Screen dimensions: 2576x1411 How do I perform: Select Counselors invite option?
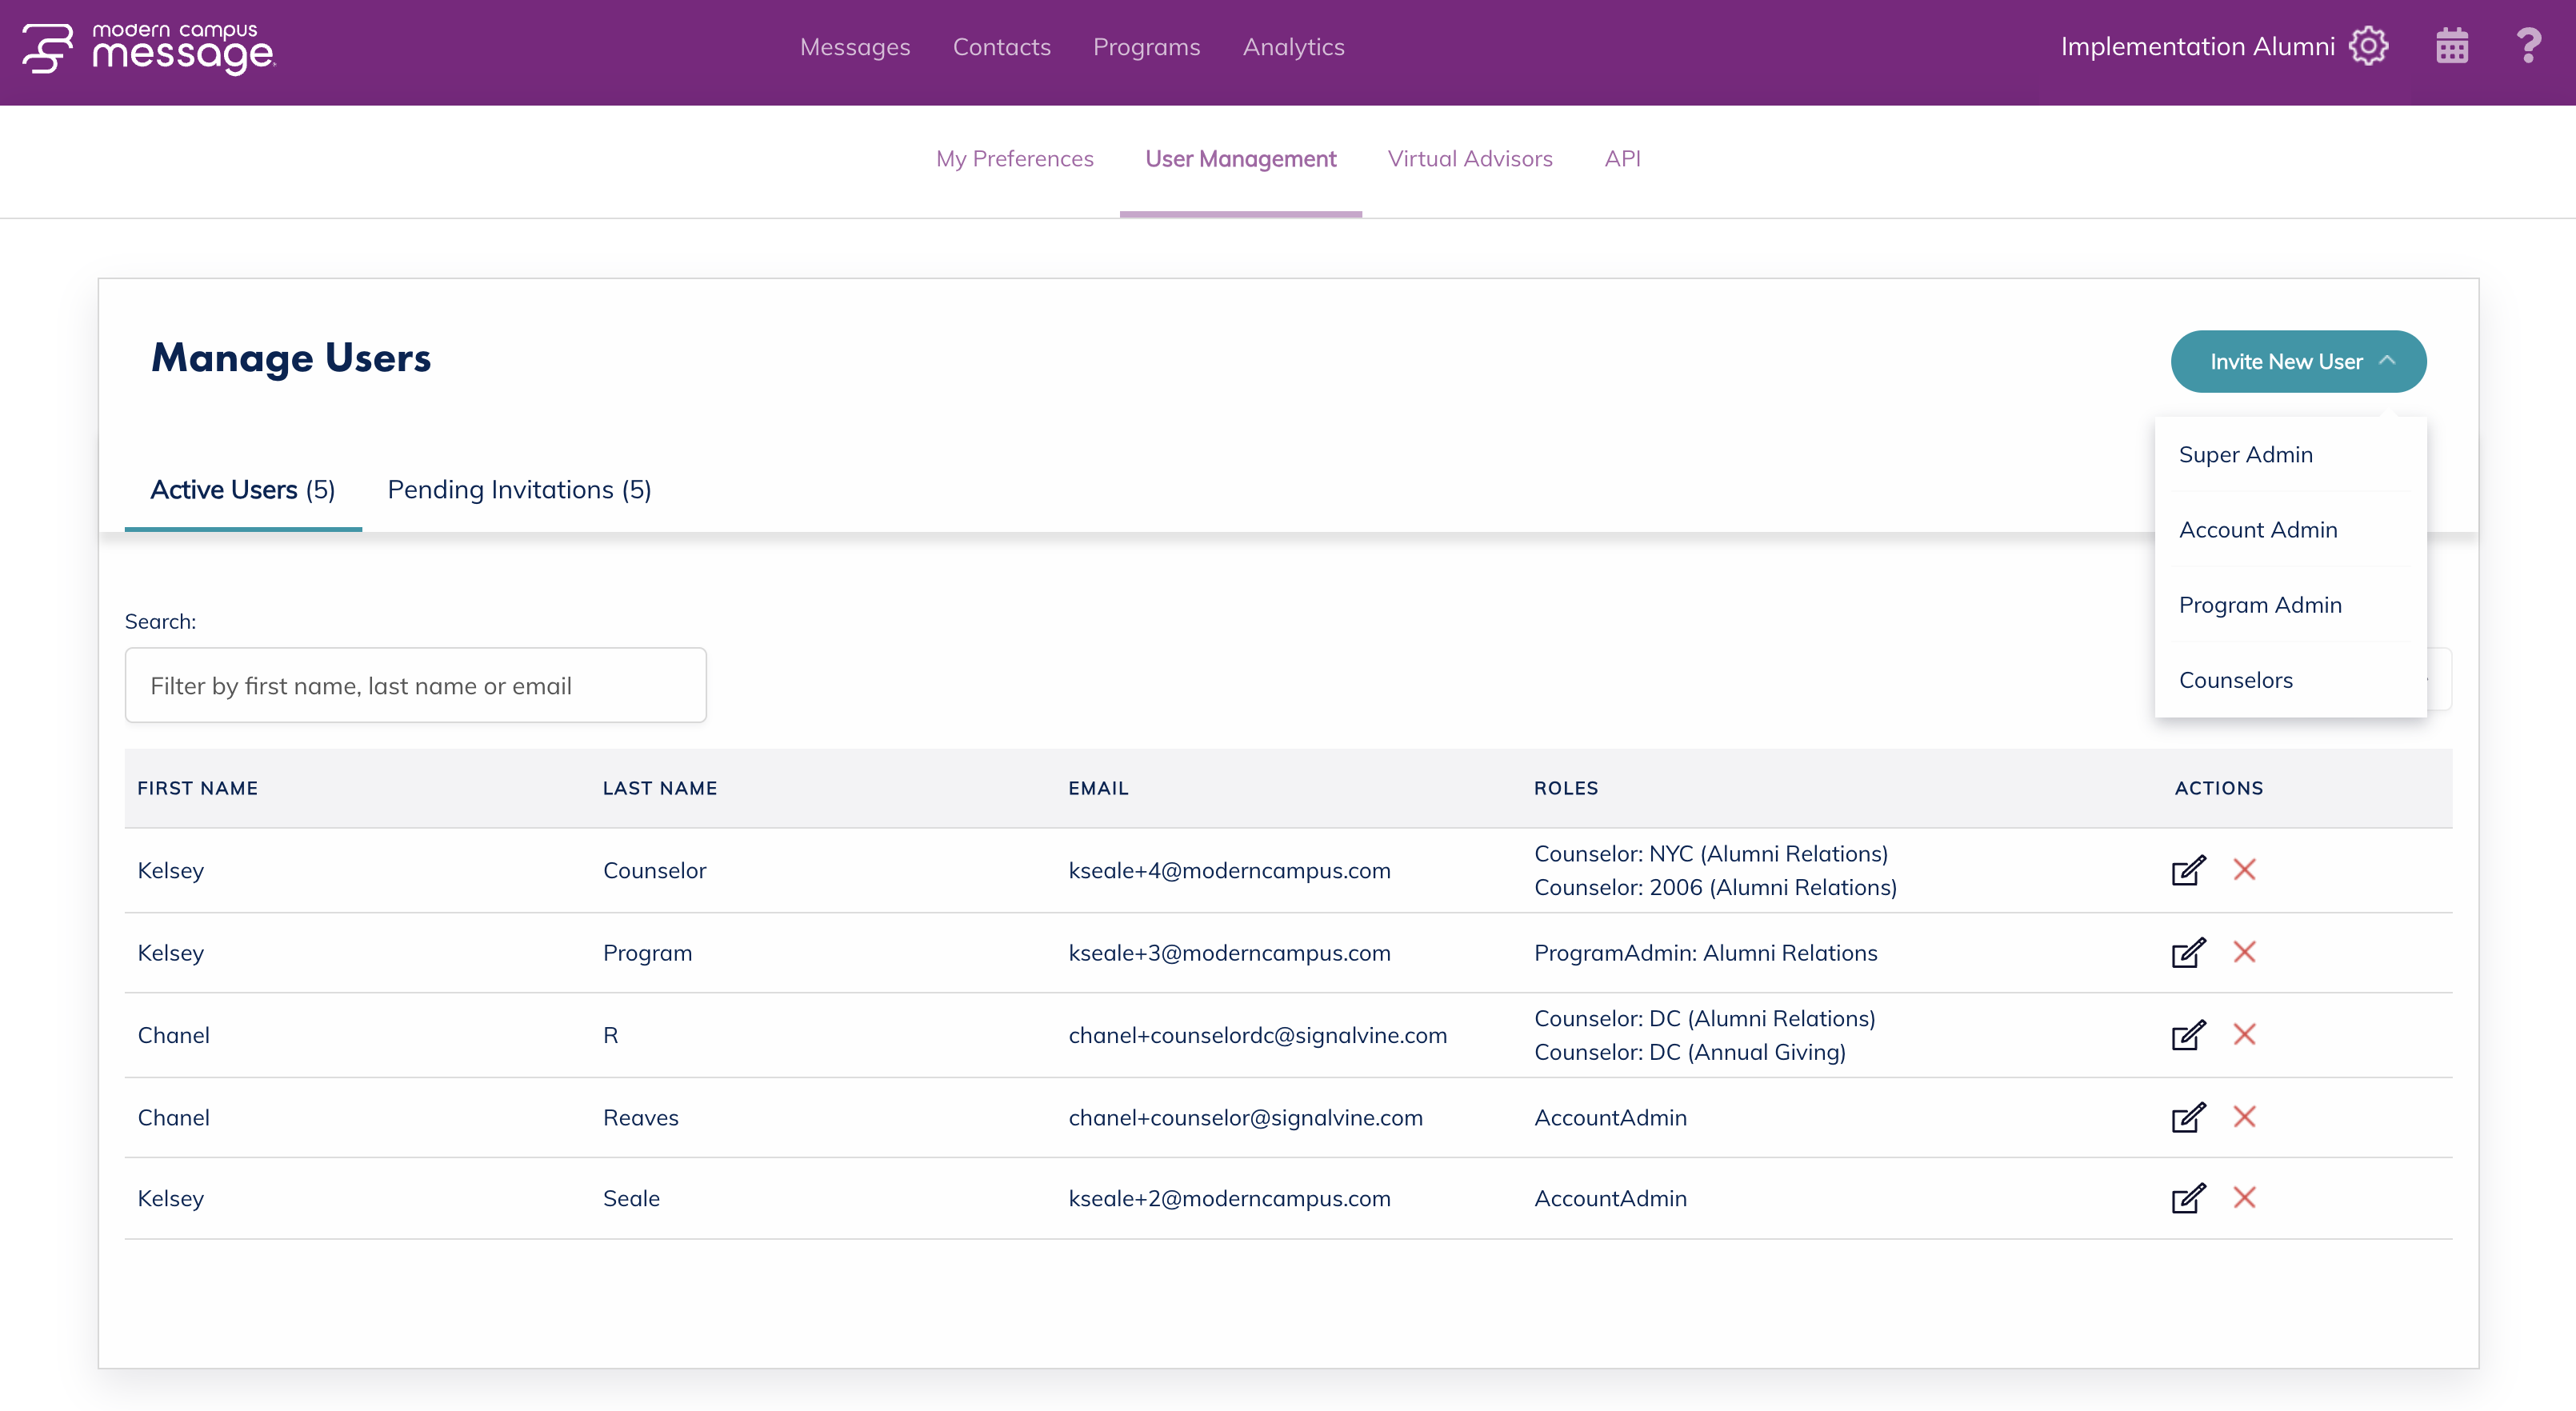click(x=2235, y=680)
